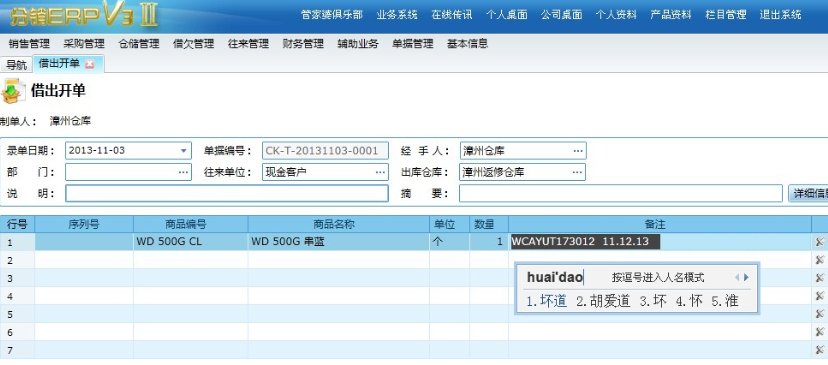This screenshot has width=828, height=365.
Task: Close the 借出开单 tab
Action: click(x=89, y=64)
